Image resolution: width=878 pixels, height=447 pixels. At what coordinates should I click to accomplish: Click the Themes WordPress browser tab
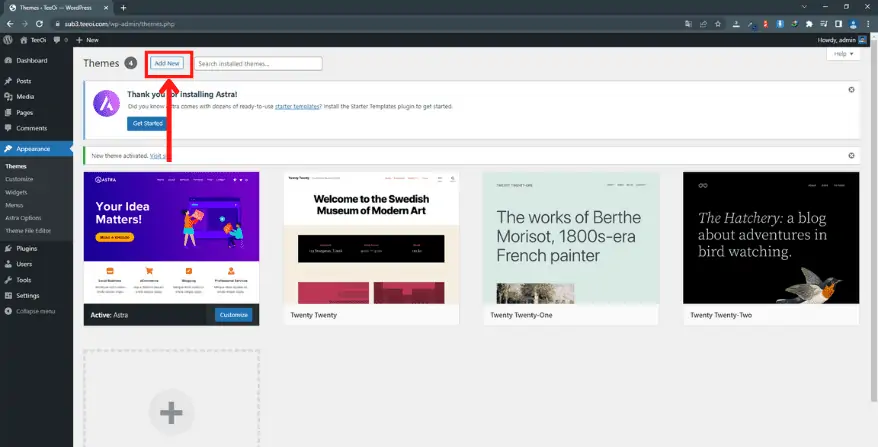[56, 8]
